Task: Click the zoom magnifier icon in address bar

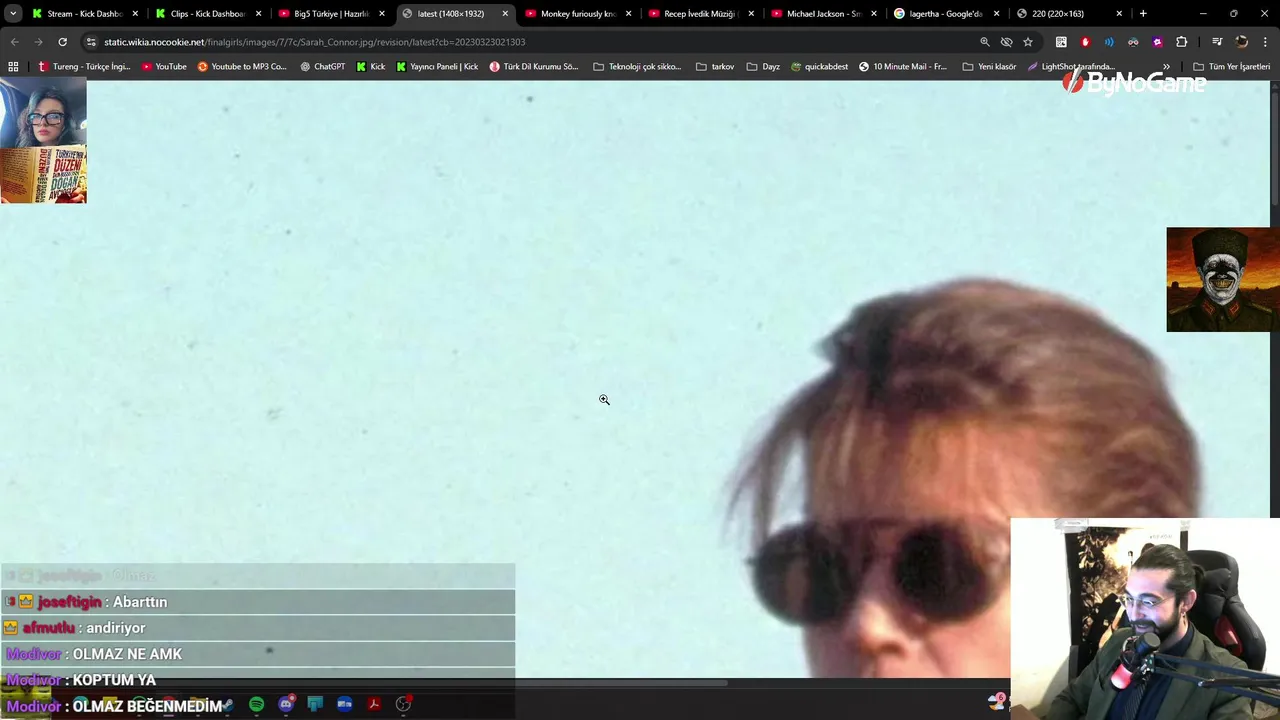Action: [x=984, y=42]
